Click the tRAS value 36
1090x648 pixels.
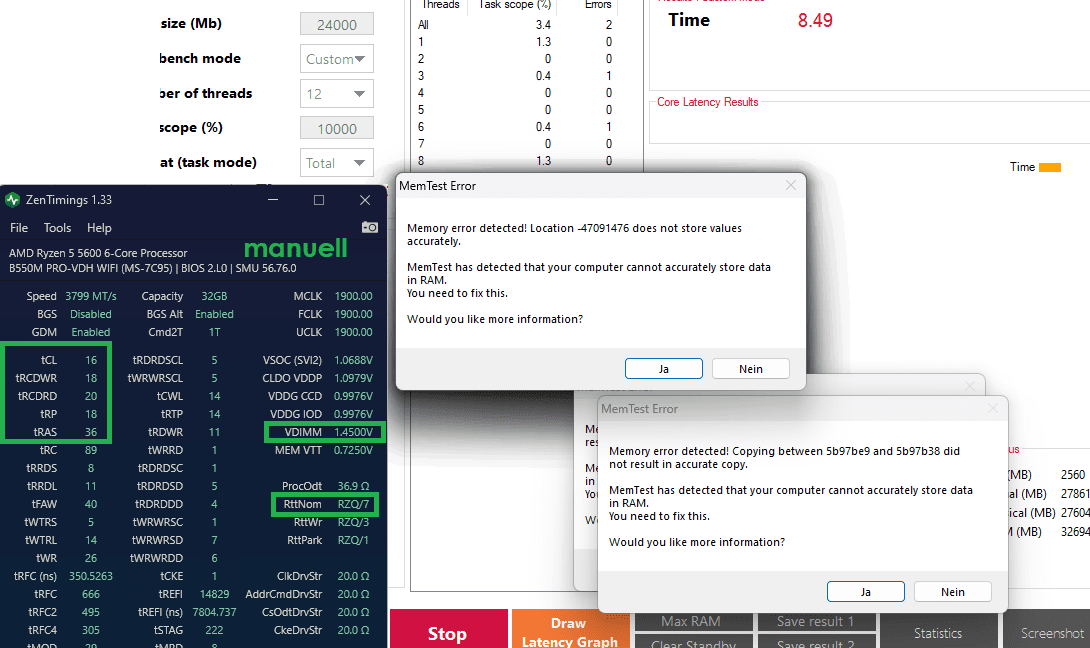[x=91, y=432]
